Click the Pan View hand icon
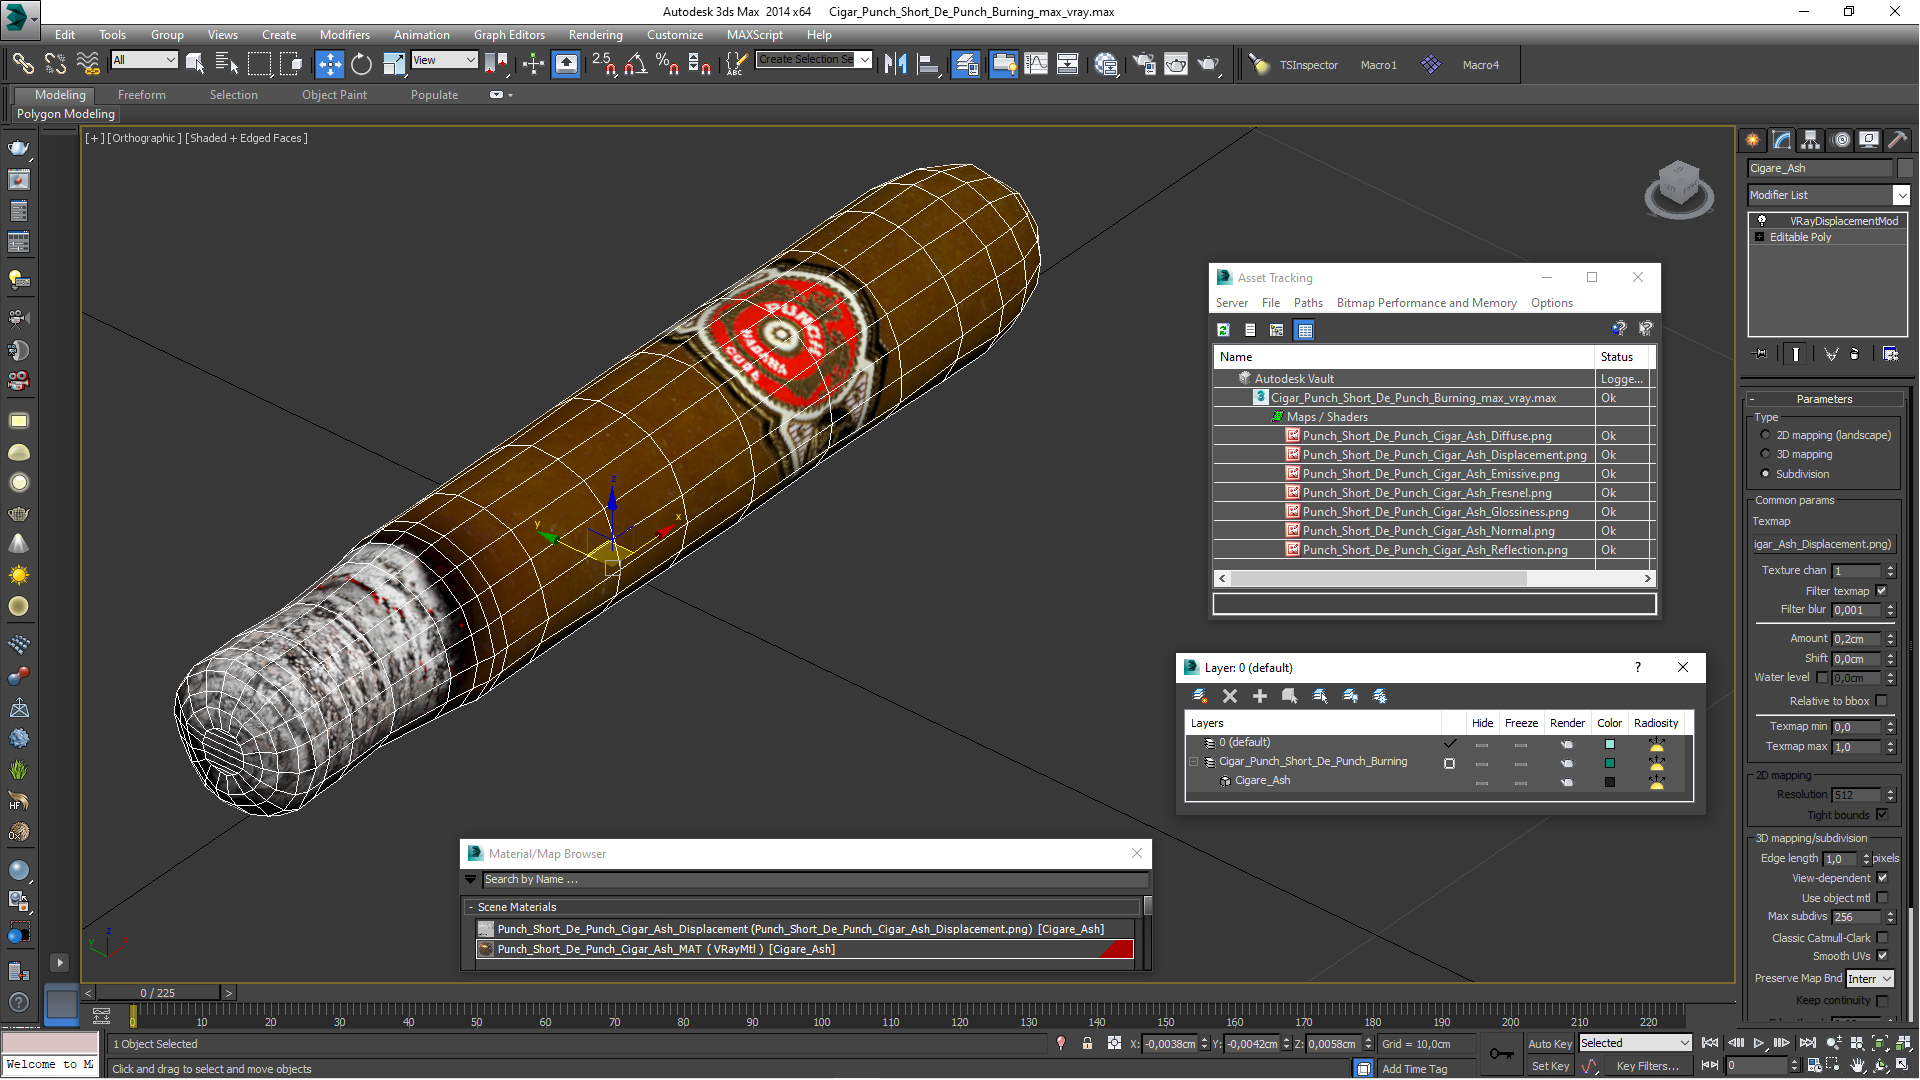This screenshot has width=1920, height=1080. tap(1858, 1066)
